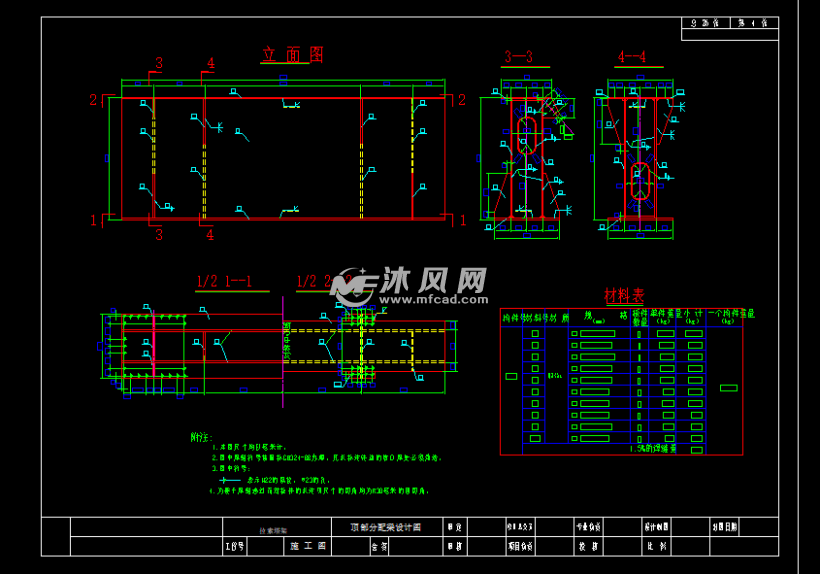
Task: Click the 比例 scale label in title block
Action: click(657, 546)
